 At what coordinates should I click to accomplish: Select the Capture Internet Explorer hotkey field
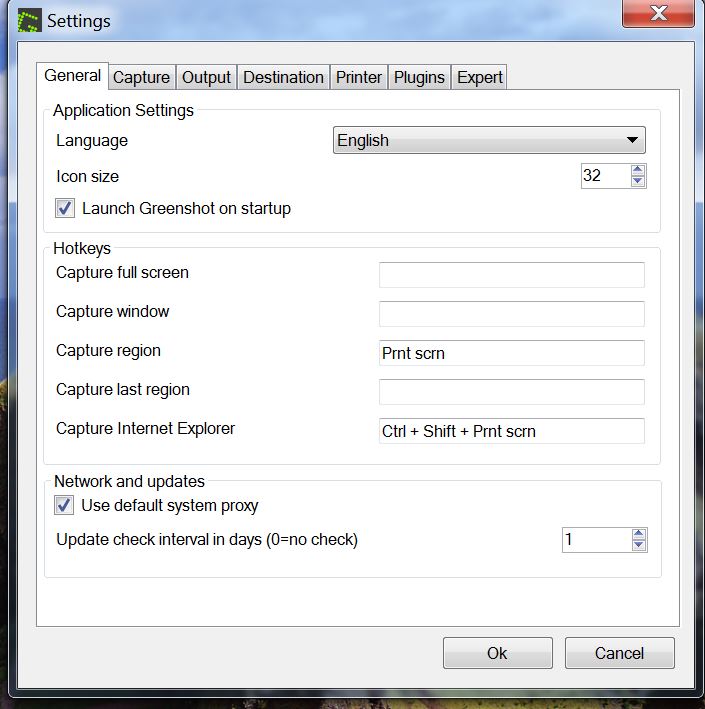coord(511,431)
